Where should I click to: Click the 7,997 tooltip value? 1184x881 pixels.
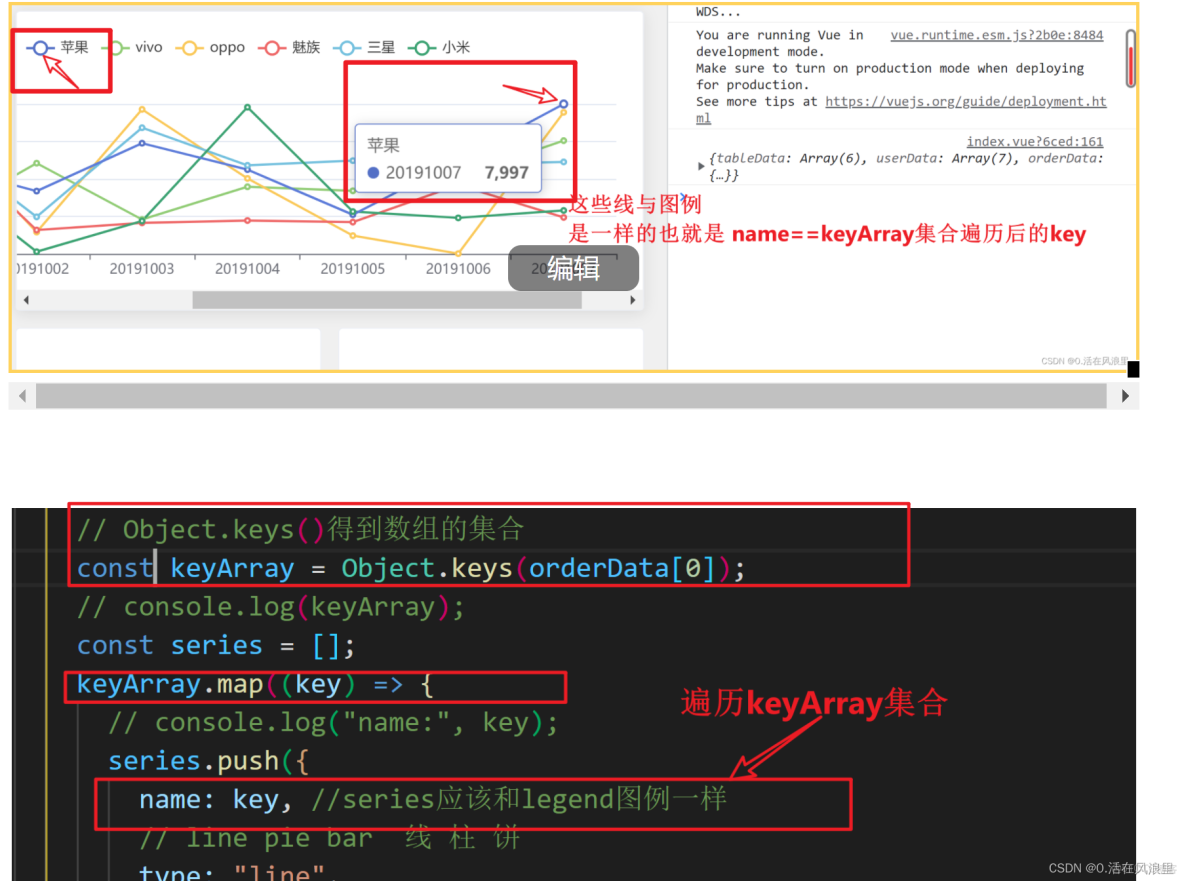click(x=506, y=173)
